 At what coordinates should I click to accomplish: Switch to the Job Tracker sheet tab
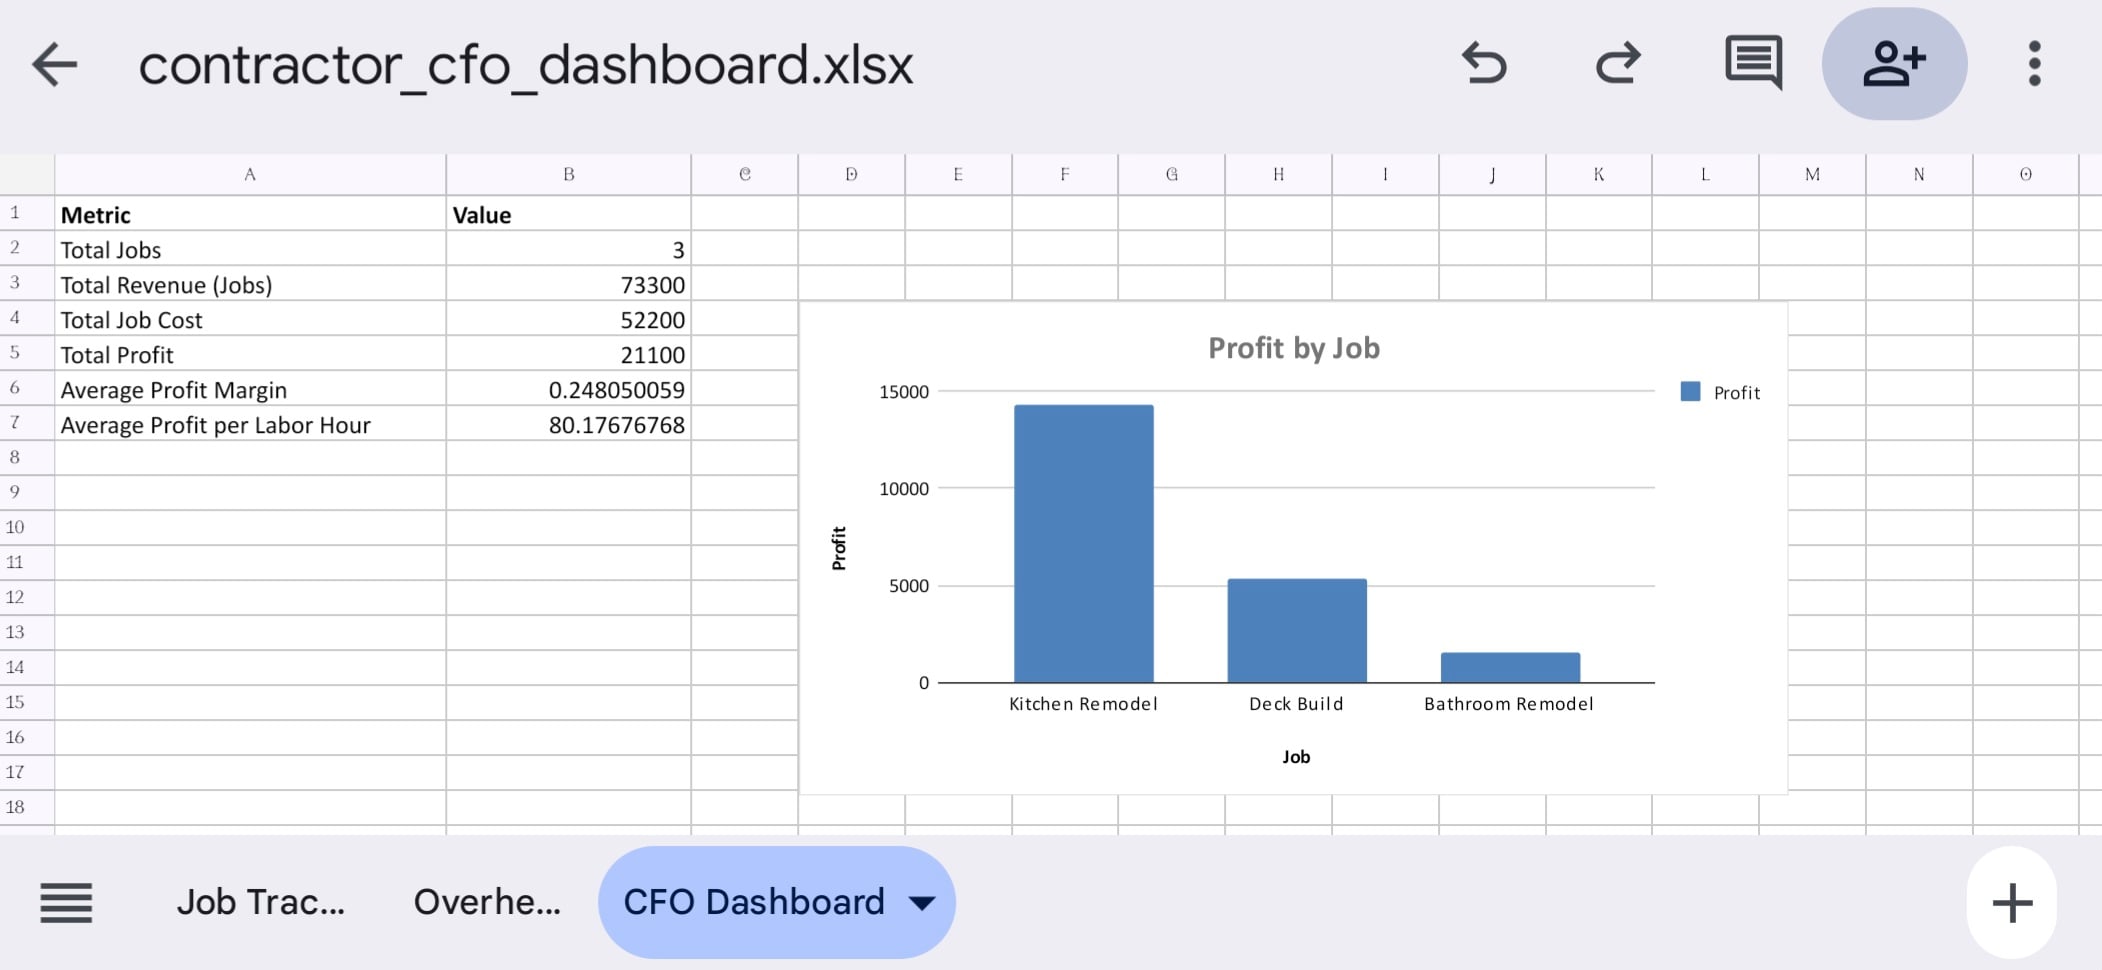(260, 902)
